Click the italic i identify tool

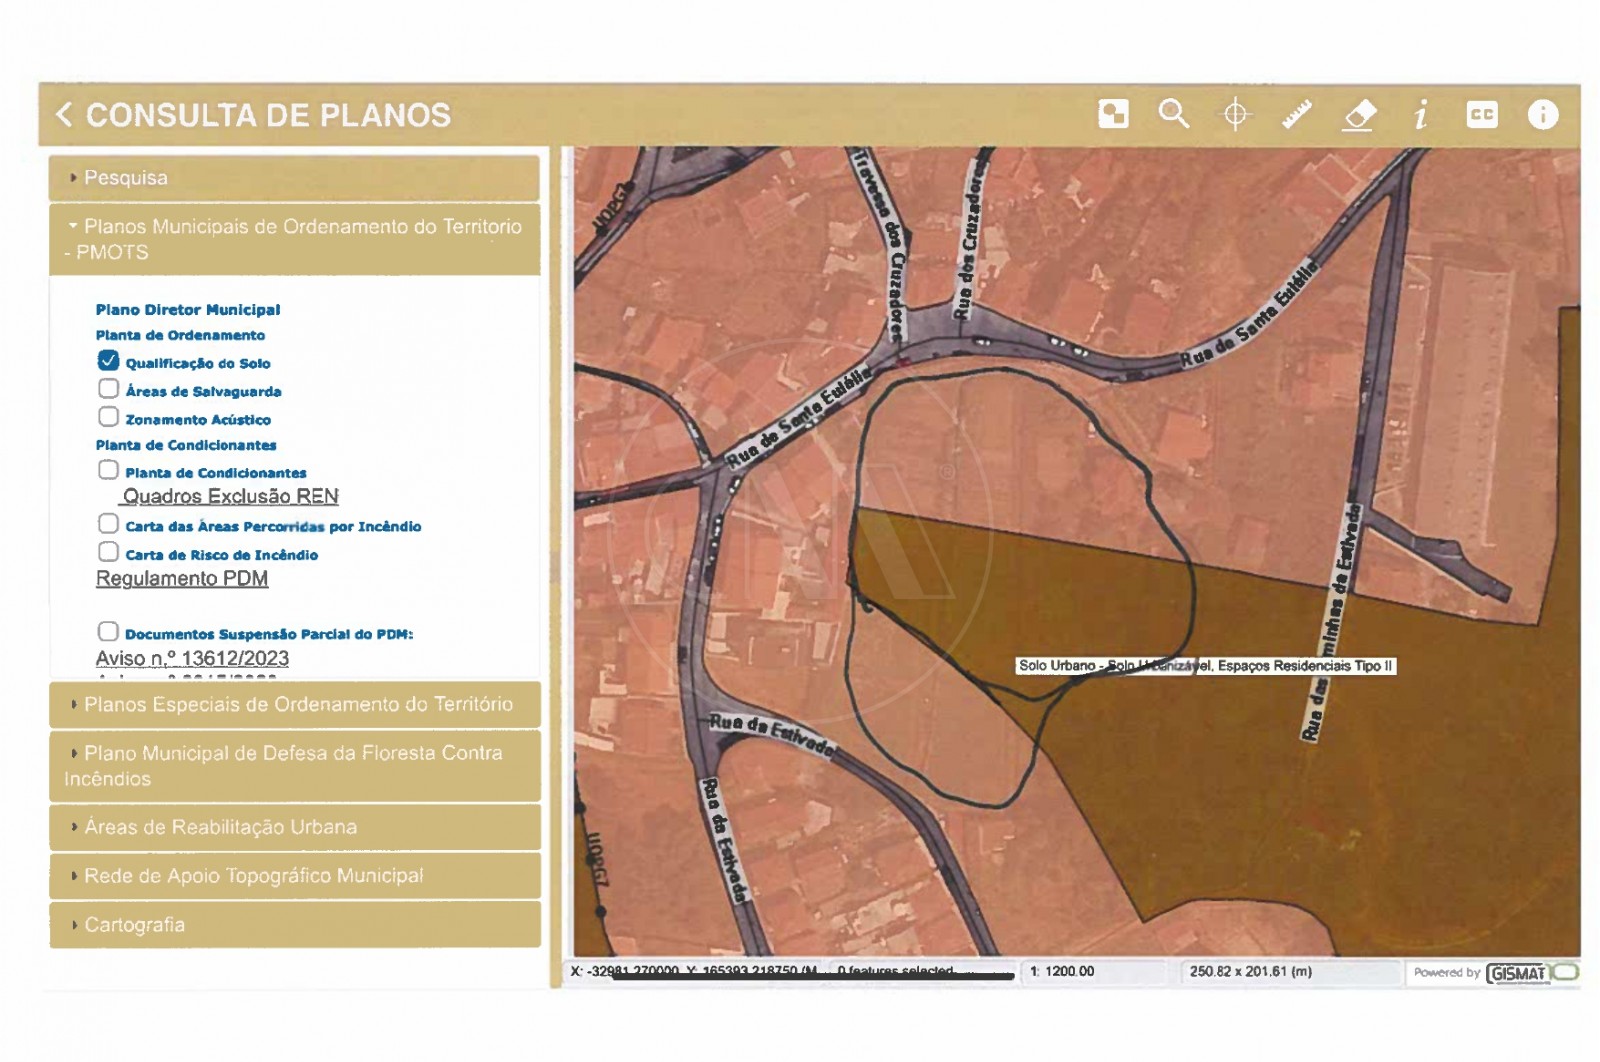[x=1420, y=115]
